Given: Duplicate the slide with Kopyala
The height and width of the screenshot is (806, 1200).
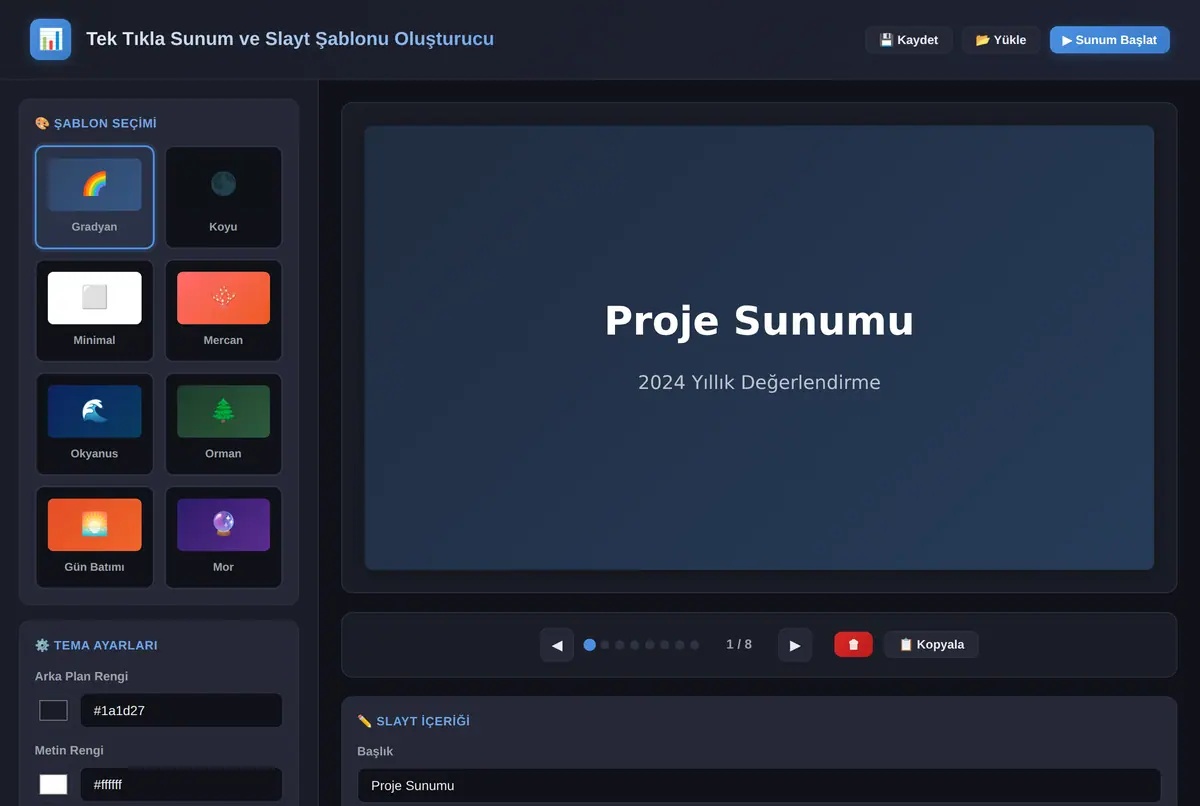Looking at the screenshot, I should (931, 645).
